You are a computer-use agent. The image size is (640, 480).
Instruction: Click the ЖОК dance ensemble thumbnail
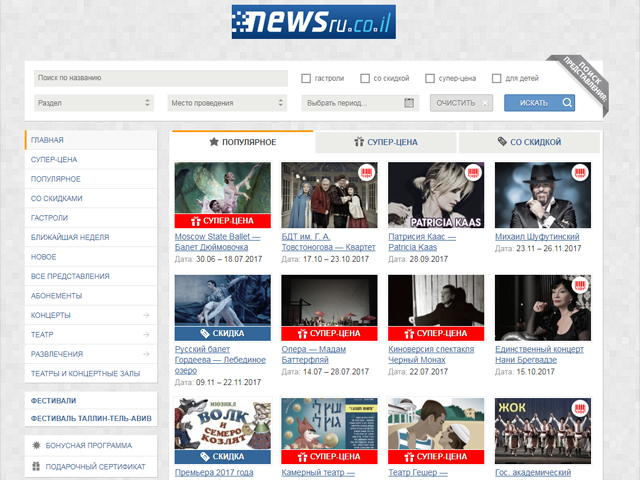click(543, 431)
